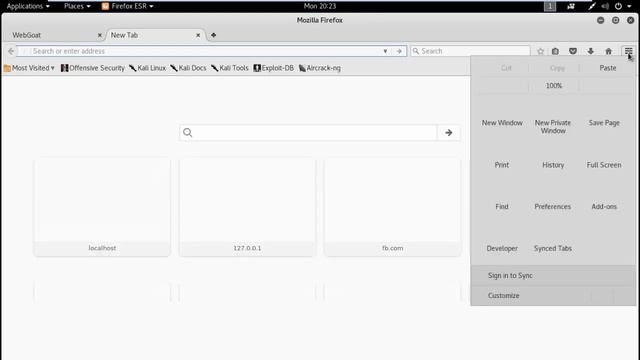The height and width of the screenshot is (360, 640).
Task: Click the Pocket toolbar icon
Action: [x=573, y=51]
